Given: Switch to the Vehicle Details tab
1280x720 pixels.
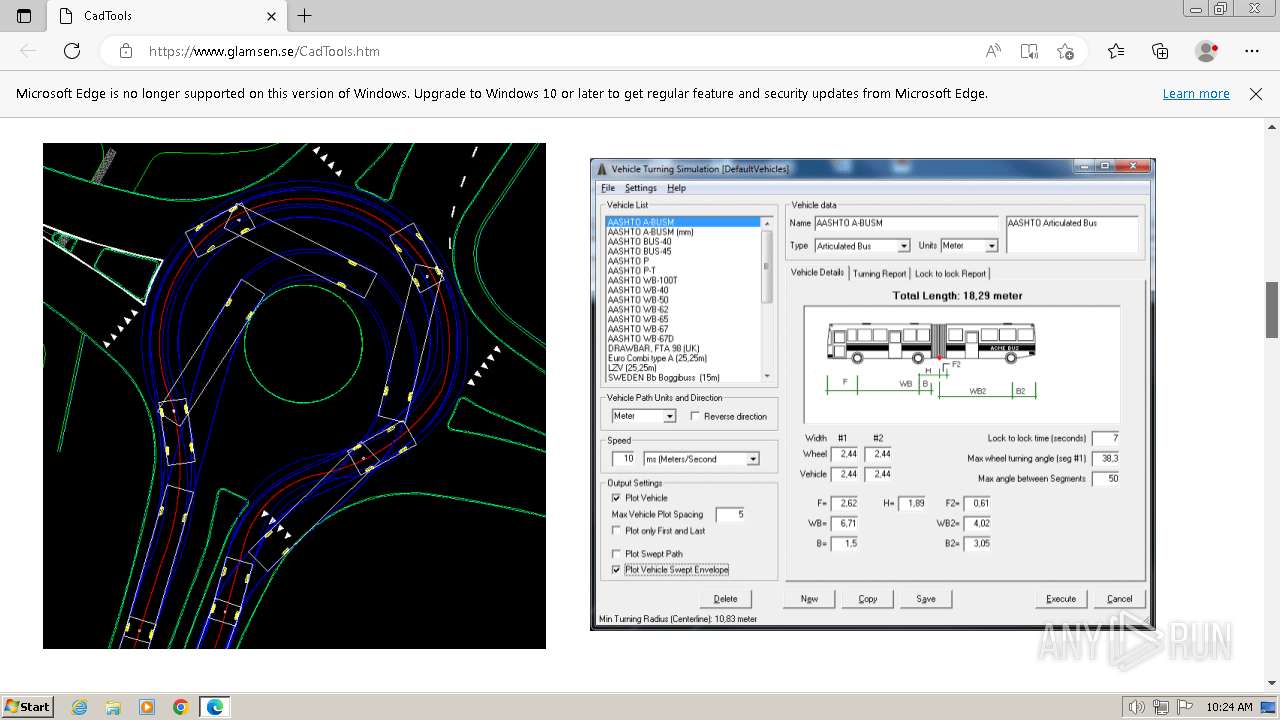Looking at the screenshot, I should pos(817,272).
